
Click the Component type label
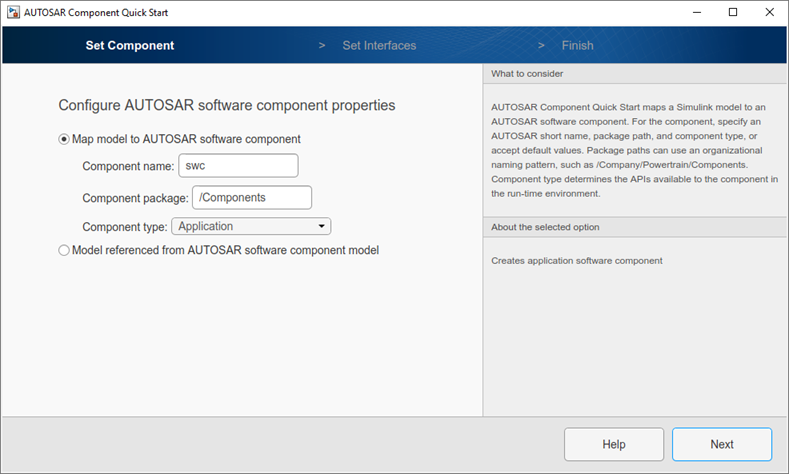pos(125,227)
